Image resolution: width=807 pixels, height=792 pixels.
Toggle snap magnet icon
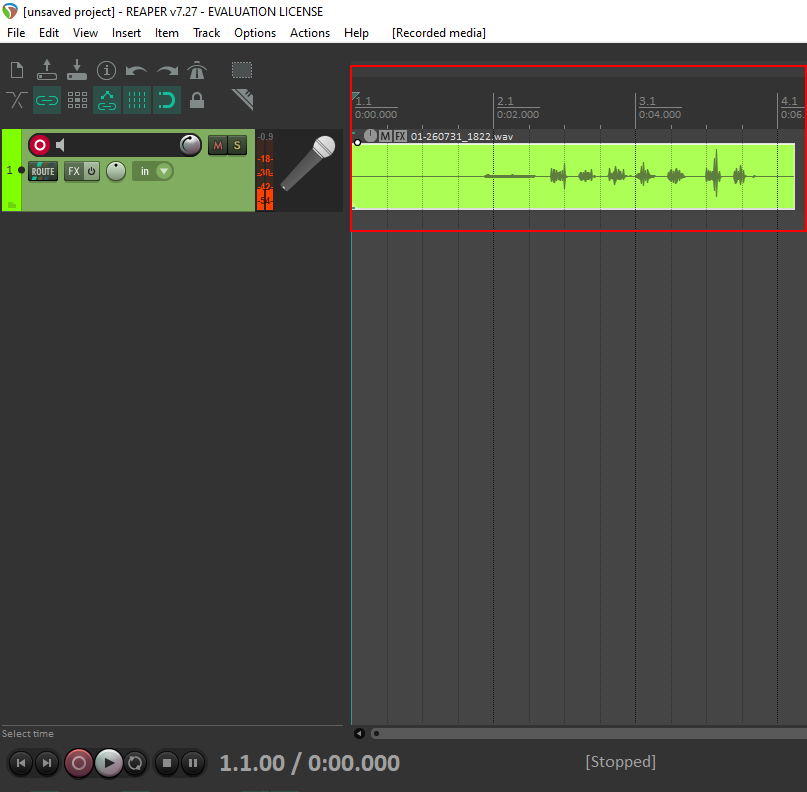tap(167, 100)
